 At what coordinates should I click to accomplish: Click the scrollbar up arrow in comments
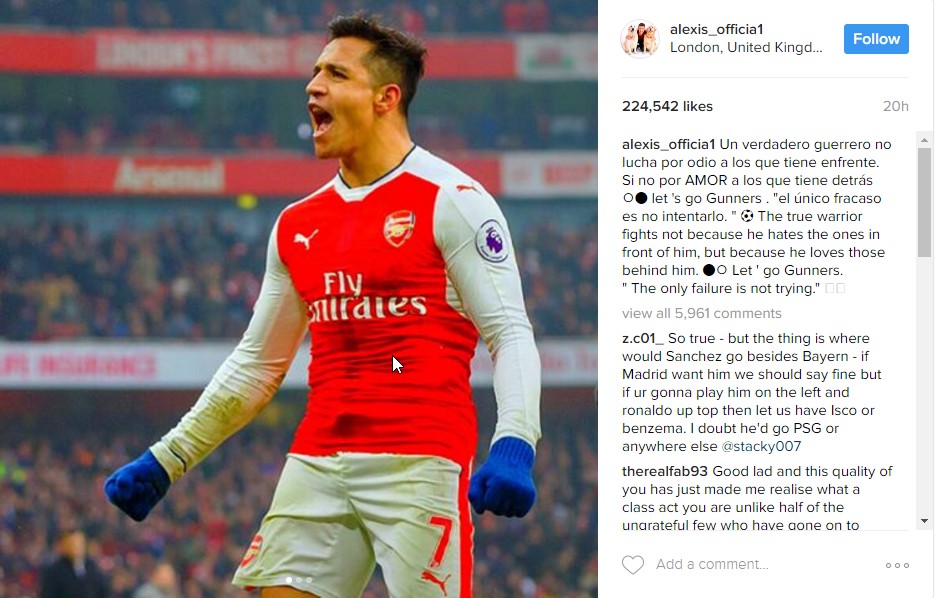[924, 140]
